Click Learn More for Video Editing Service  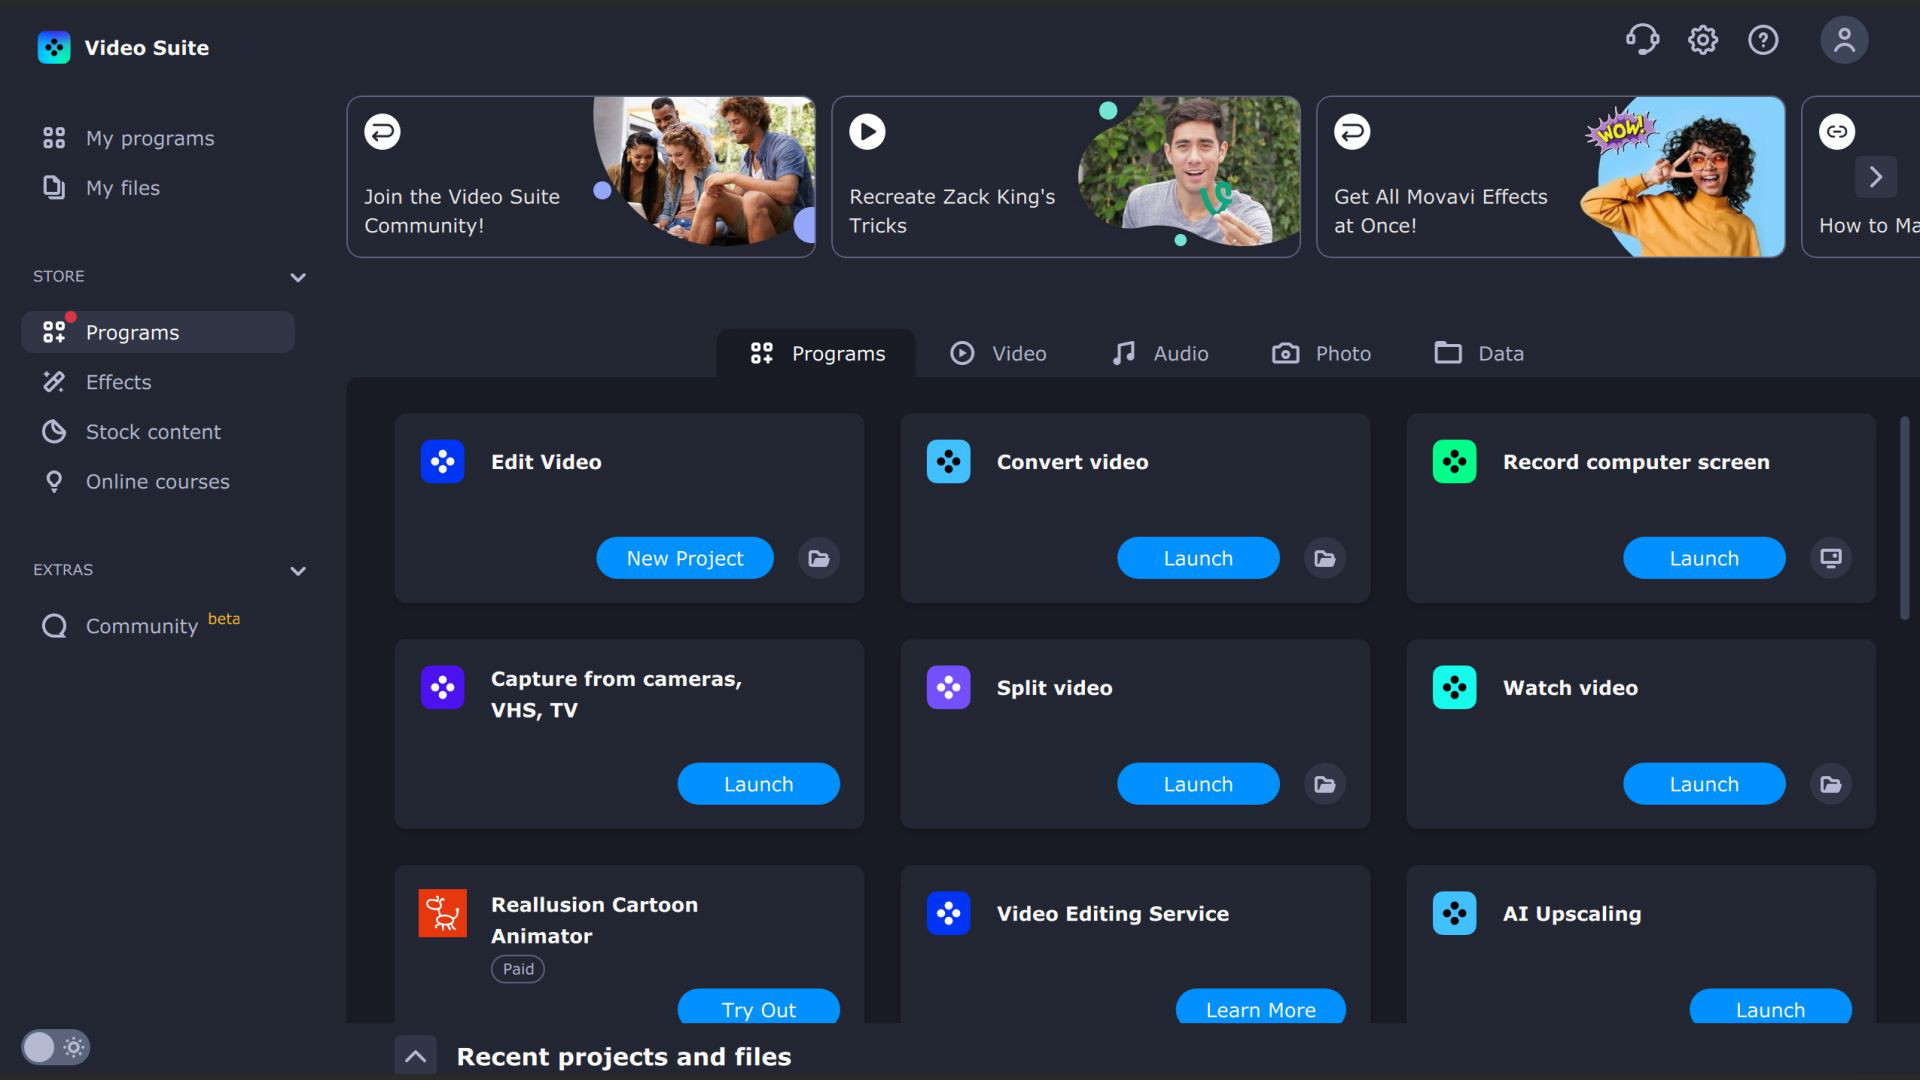click(1261, 1007)
